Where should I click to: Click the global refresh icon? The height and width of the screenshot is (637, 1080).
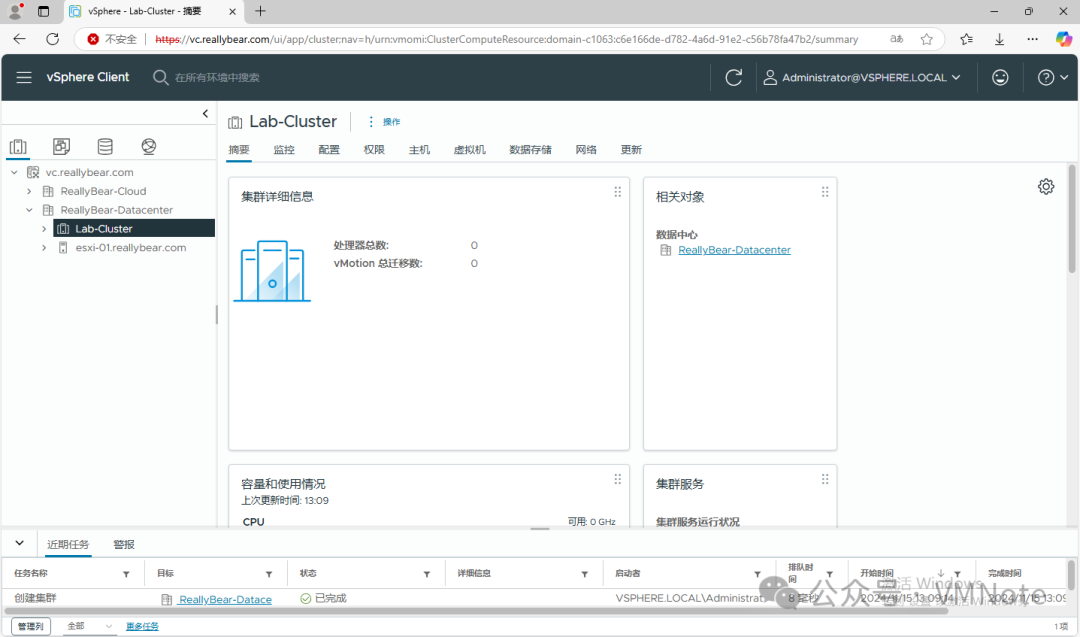734,77
